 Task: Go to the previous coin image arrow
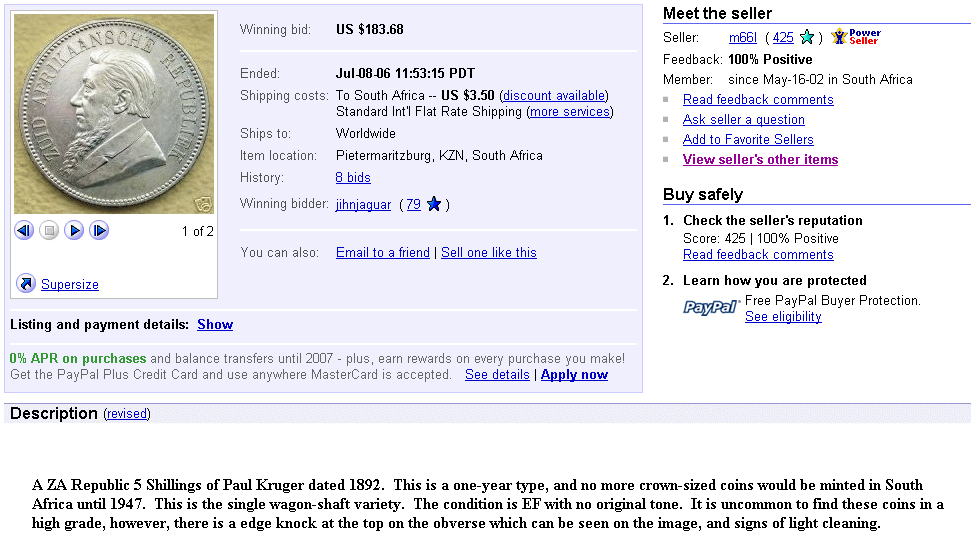pyautogui.click(x=24, y=231)
